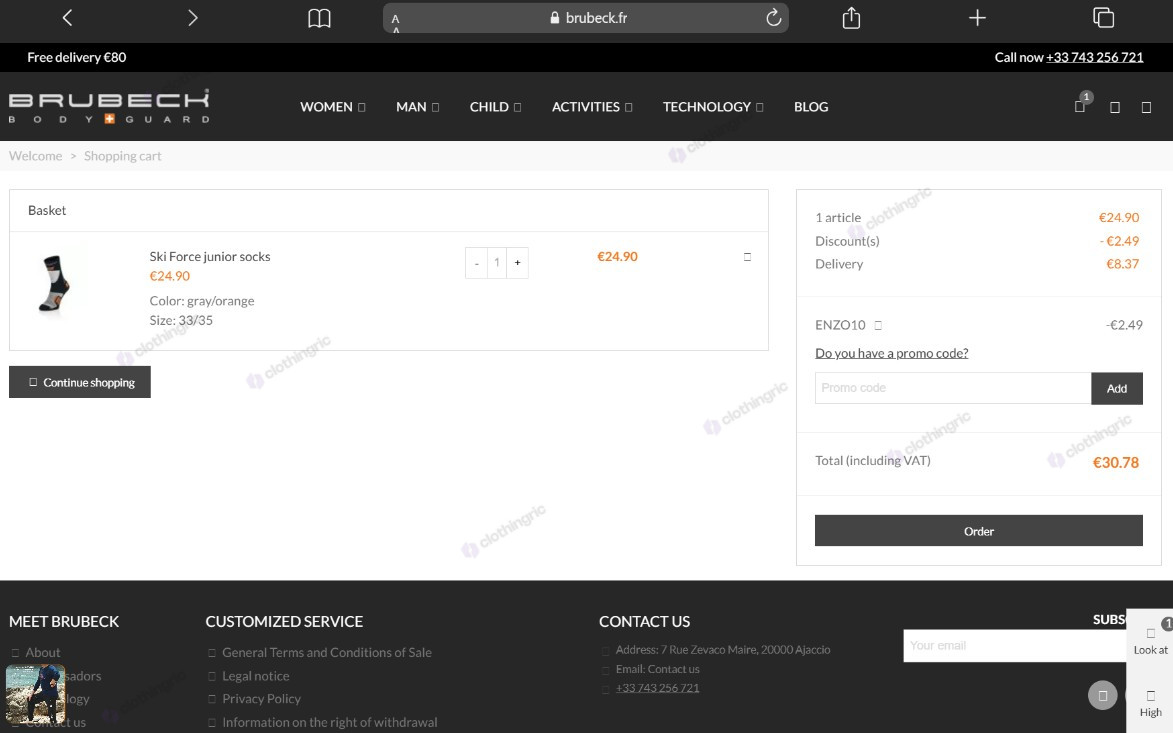Tap the reader text-size AA icon
1173x733 pixels.
pos(396,20)
